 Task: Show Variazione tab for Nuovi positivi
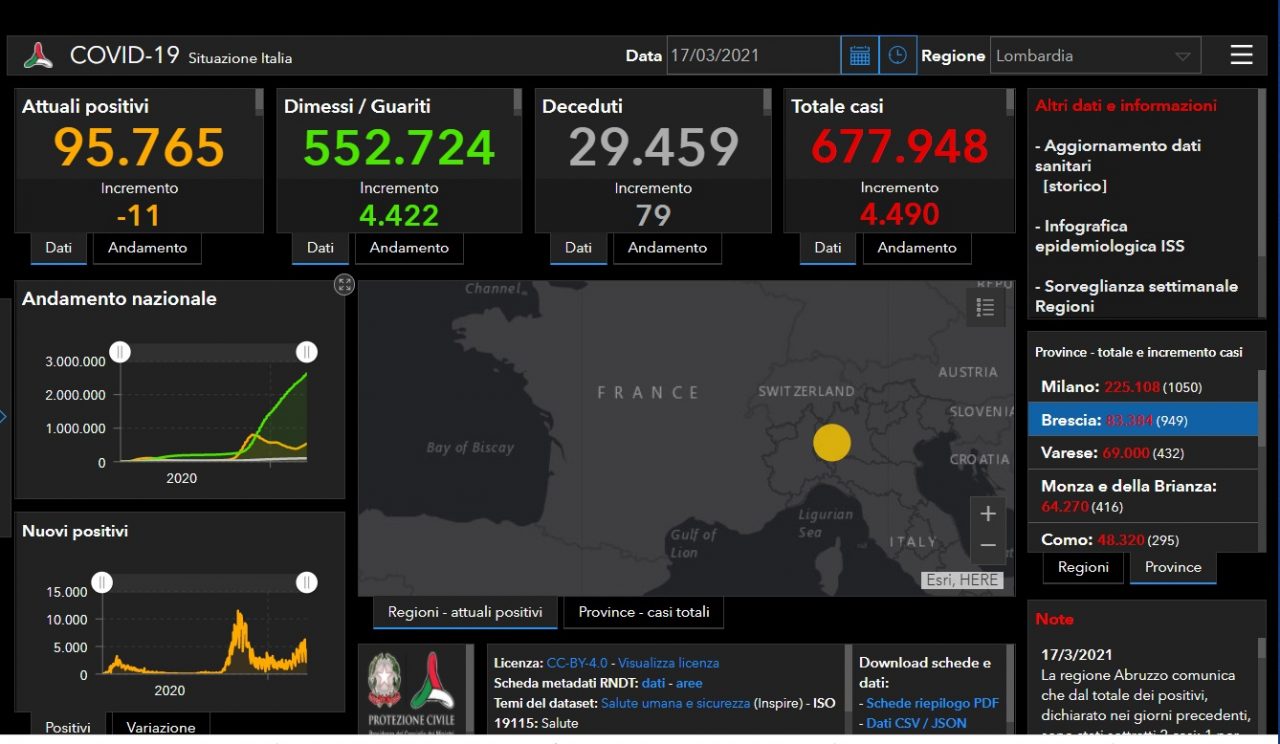pyautogui.click(x=160, y=727)
